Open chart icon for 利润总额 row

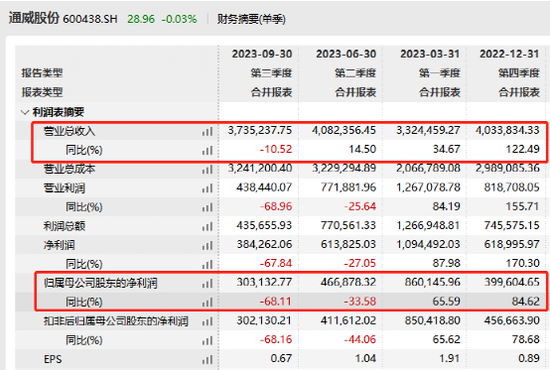207,226
